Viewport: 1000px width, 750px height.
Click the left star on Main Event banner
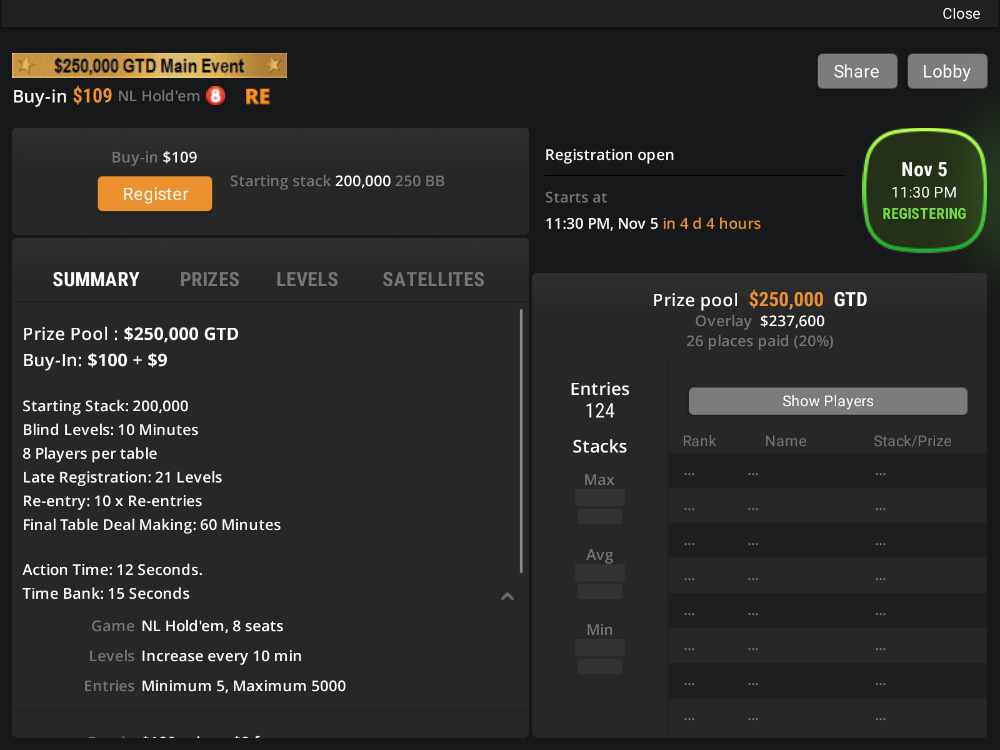click(x=27, y=66)
